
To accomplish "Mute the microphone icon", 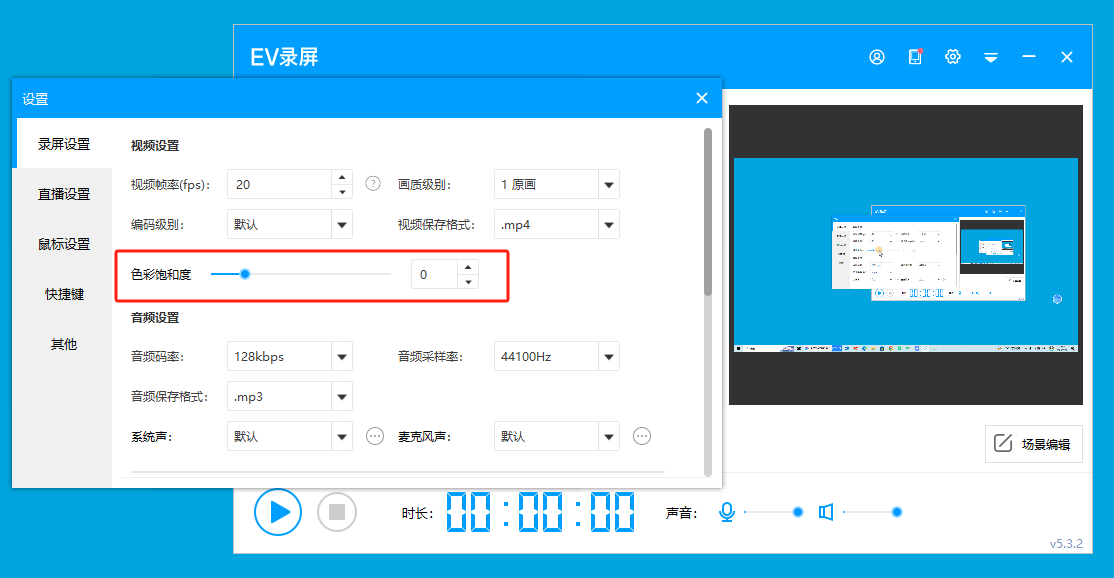I will pos(727,512).
